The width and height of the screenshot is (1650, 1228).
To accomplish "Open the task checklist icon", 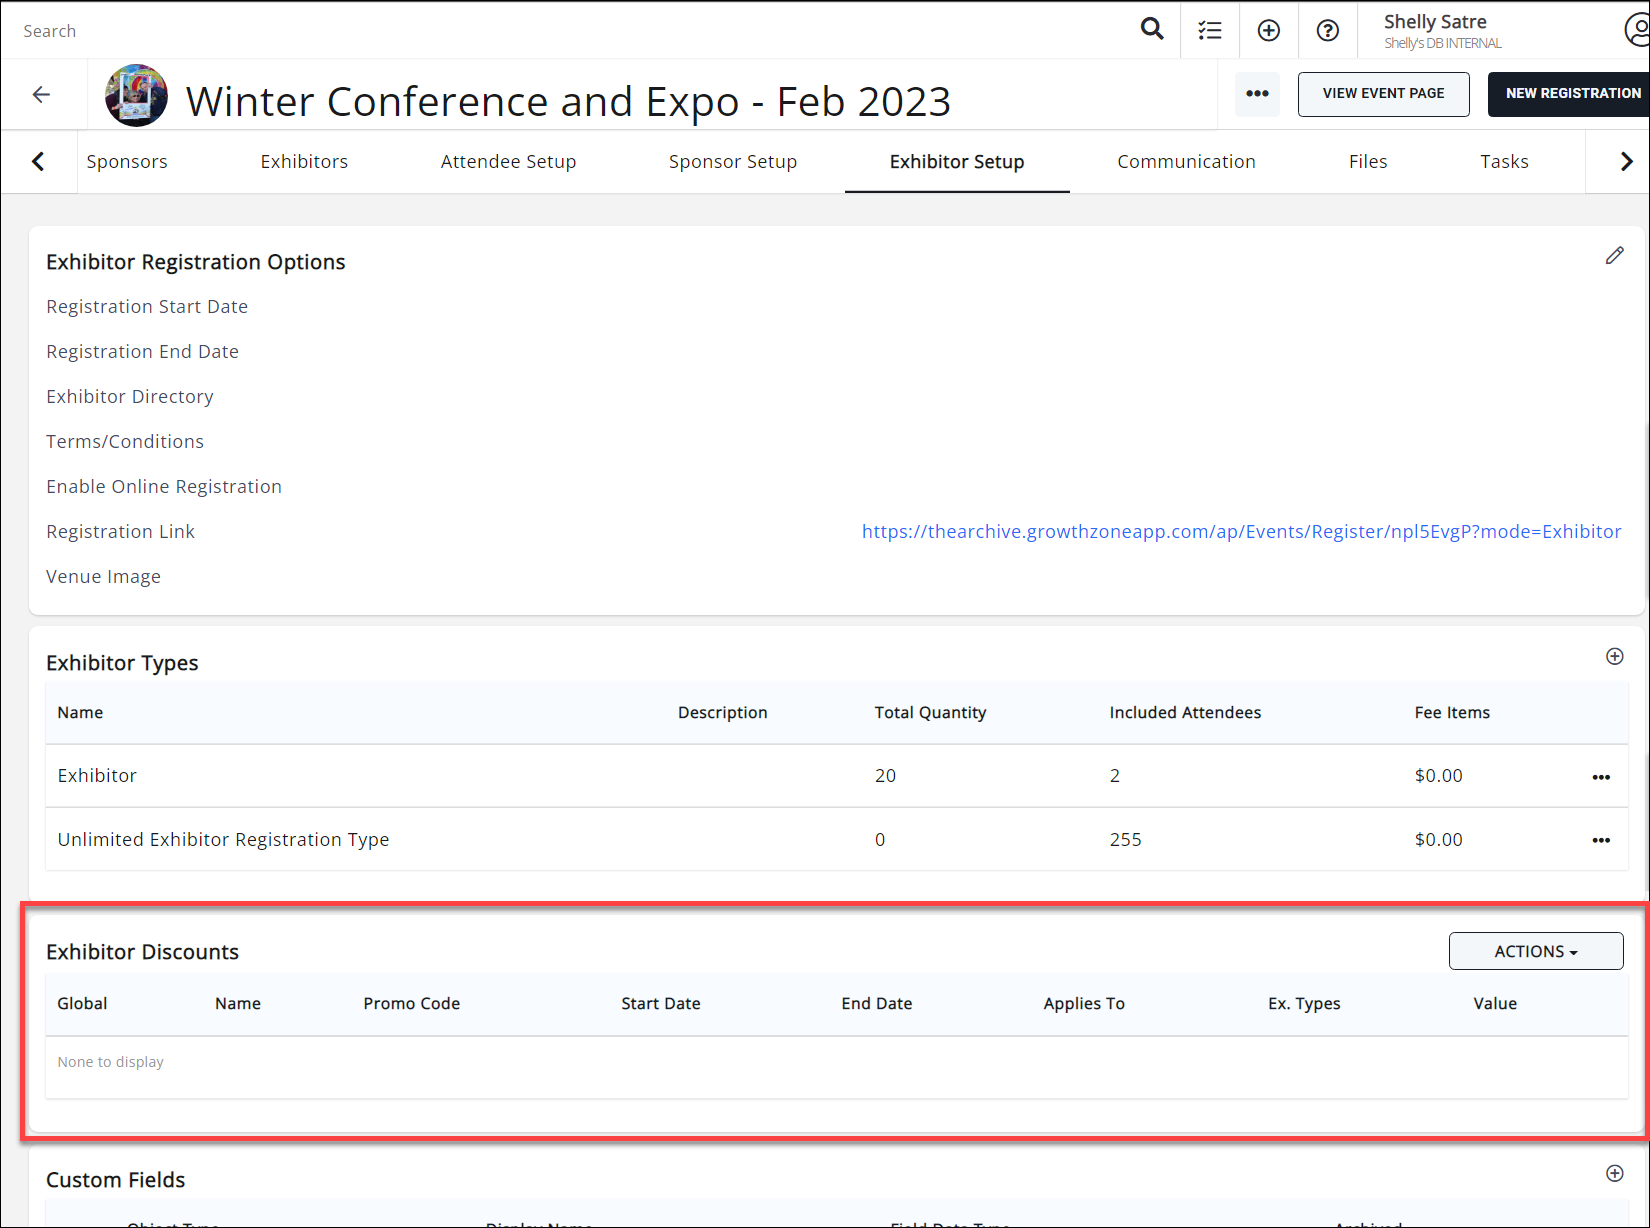I will [x=1210, y=30].
